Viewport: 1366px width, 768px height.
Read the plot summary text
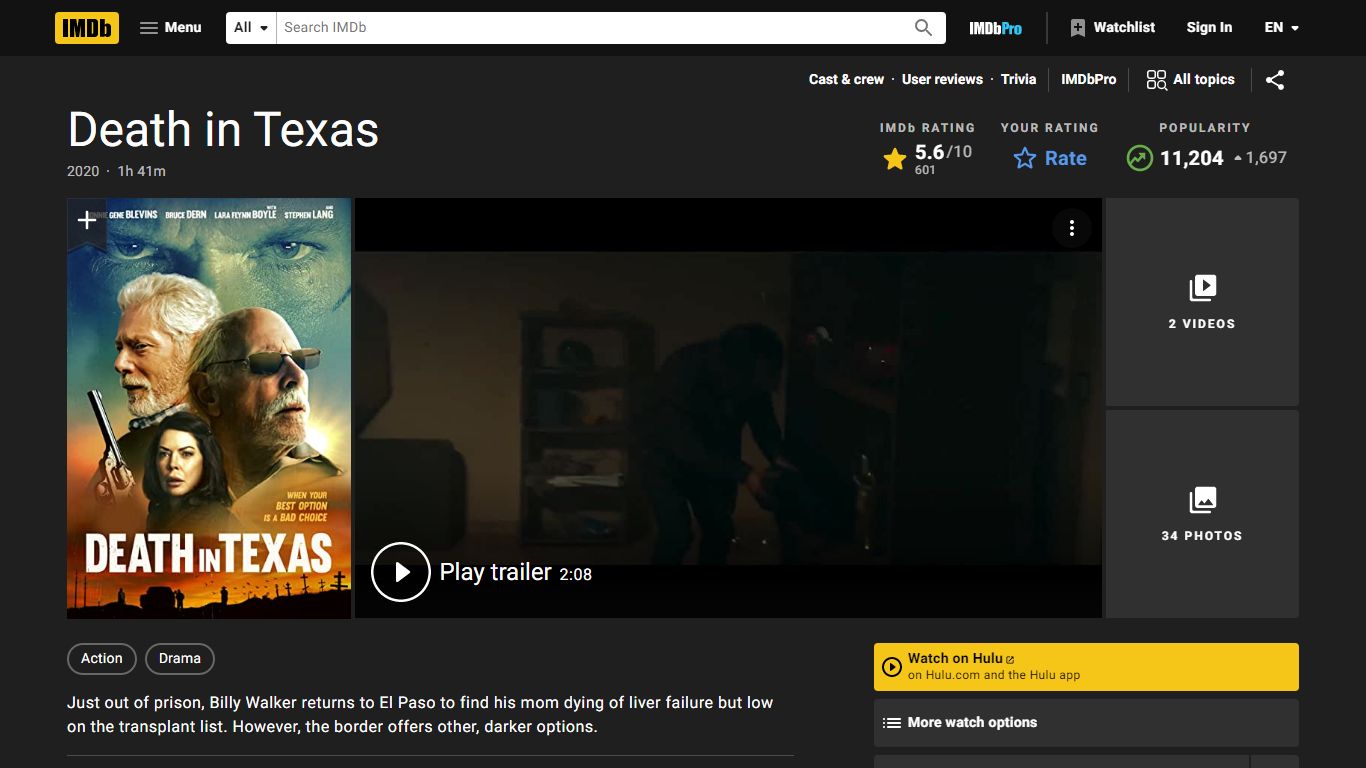(x=420, y=715)
